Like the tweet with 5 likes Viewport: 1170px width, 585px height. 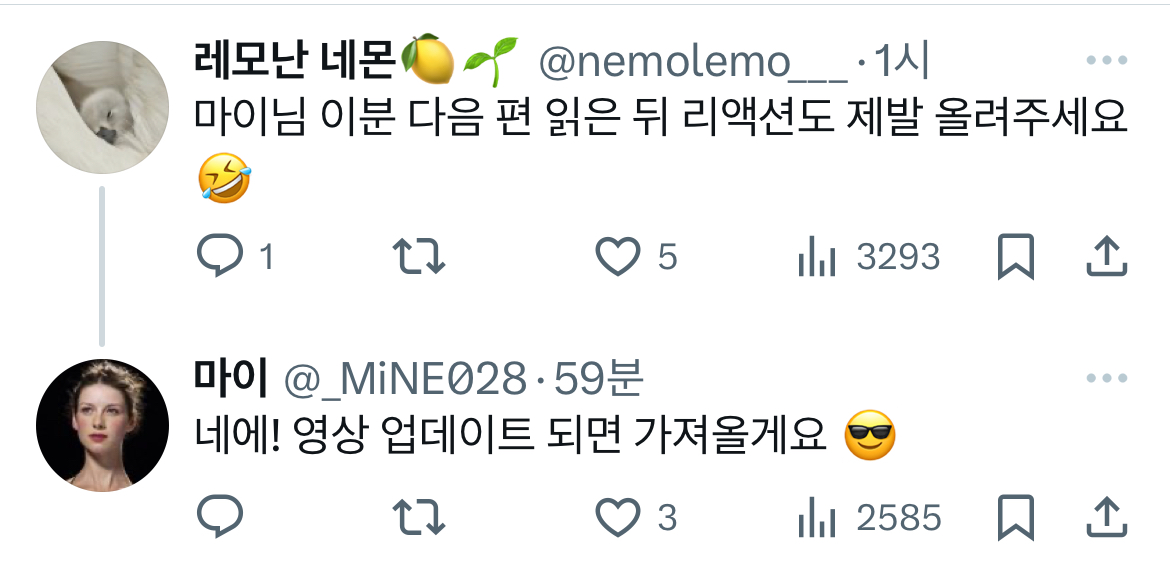pos(618,257)
